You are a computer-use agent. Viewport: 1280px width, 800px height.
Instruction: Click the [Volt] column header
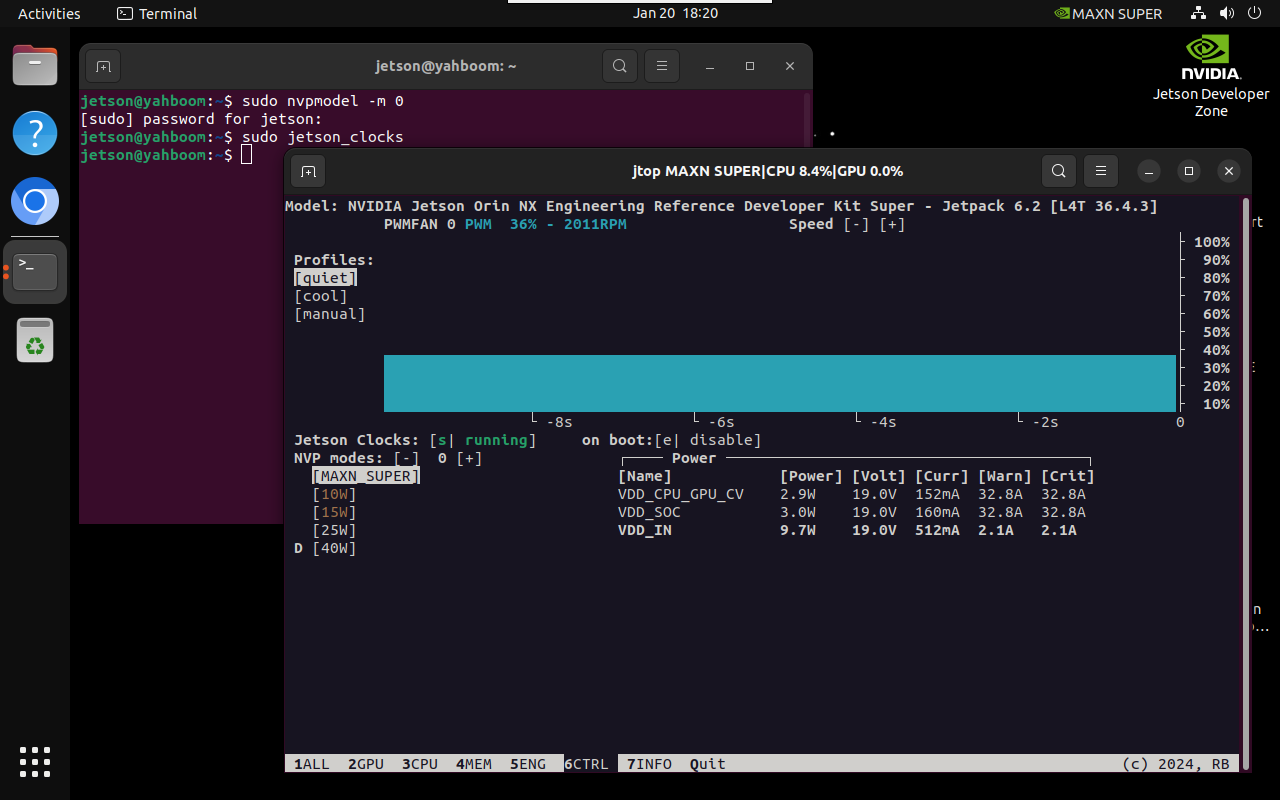pos(879,476)
